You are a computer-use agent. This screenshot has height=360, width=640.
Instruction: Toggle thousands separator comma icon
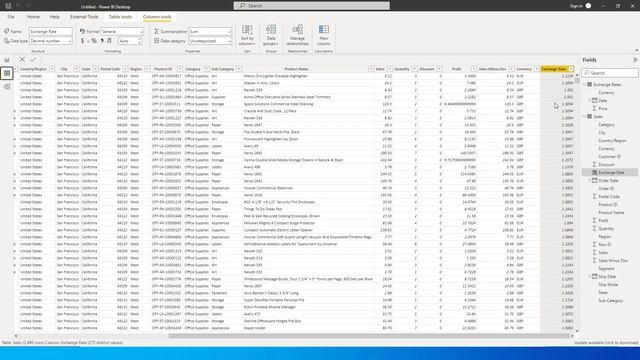click(102, 41)
